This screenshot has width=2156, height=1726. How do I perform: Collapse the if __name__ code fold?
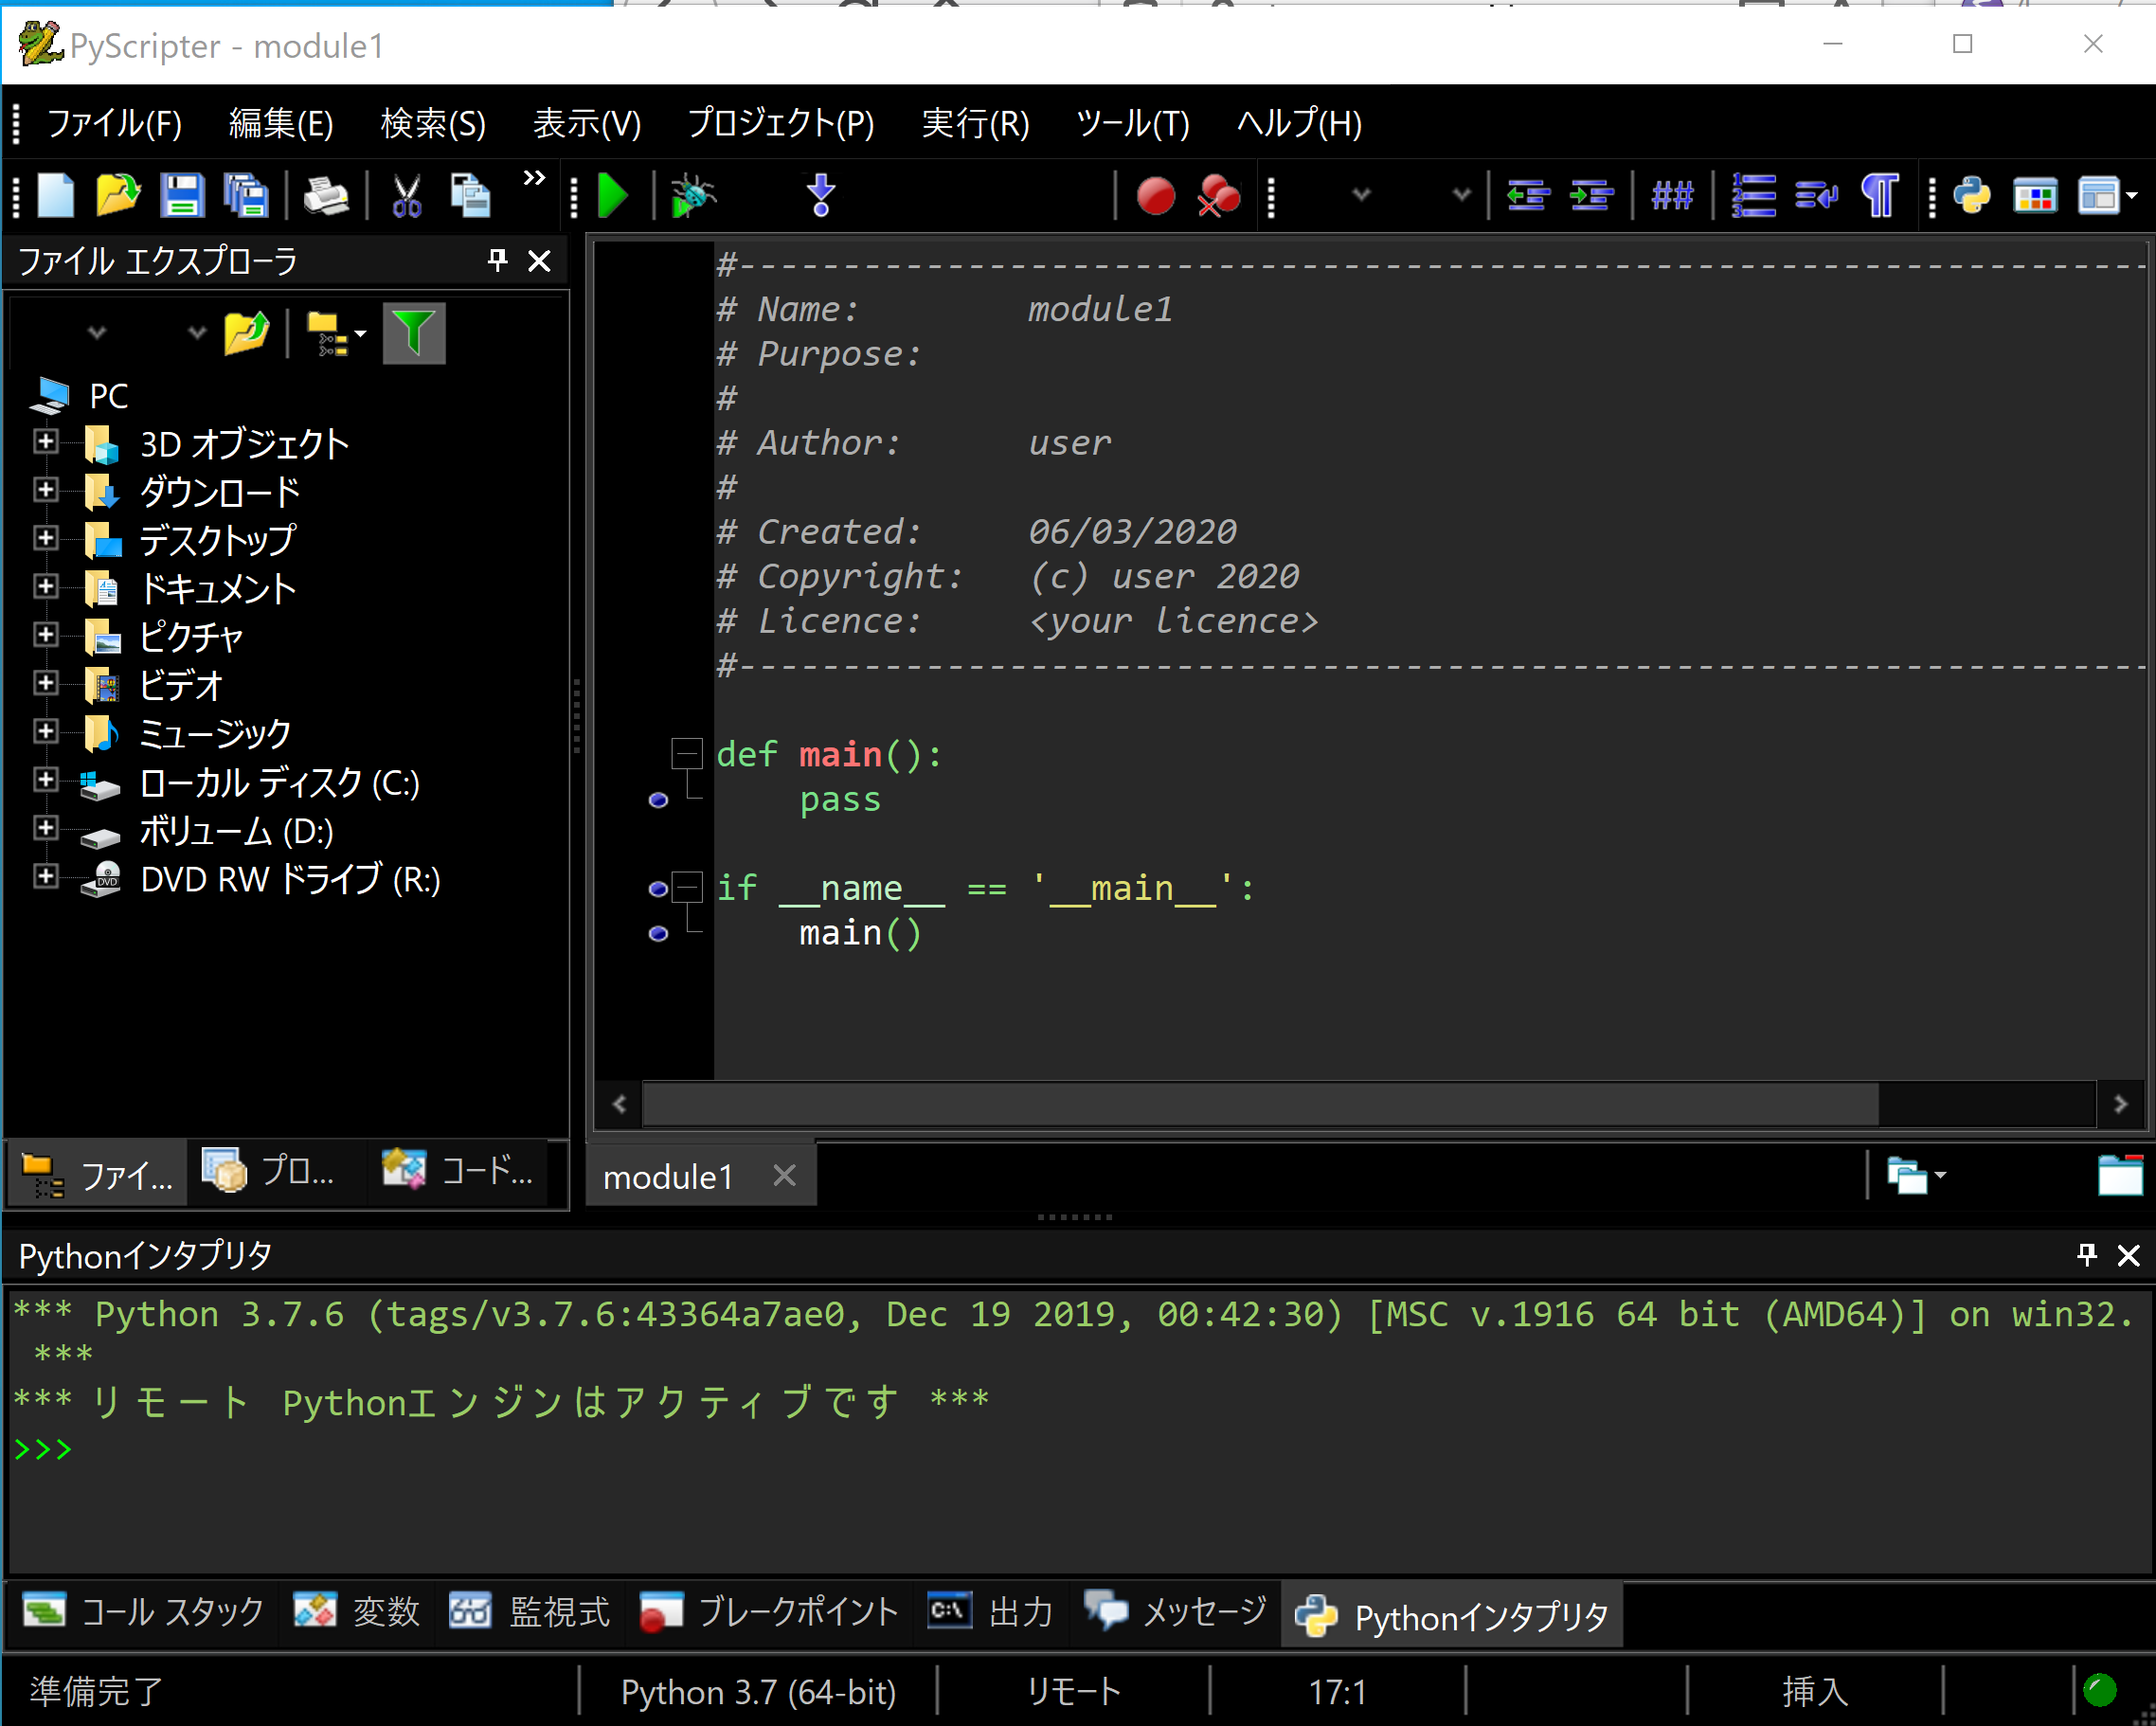click(686, 887)
